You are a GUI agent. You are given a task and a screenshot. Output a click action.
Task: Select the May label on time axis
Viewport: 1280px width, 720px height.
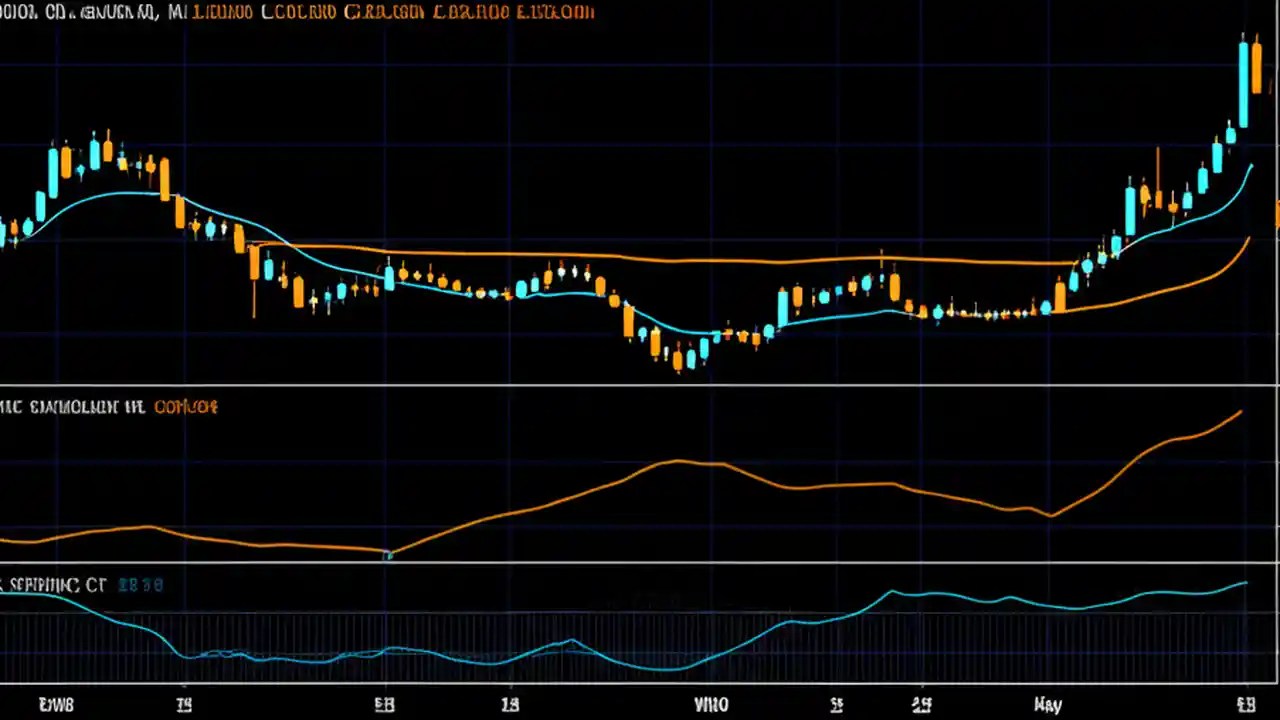tap(1047, 704)
